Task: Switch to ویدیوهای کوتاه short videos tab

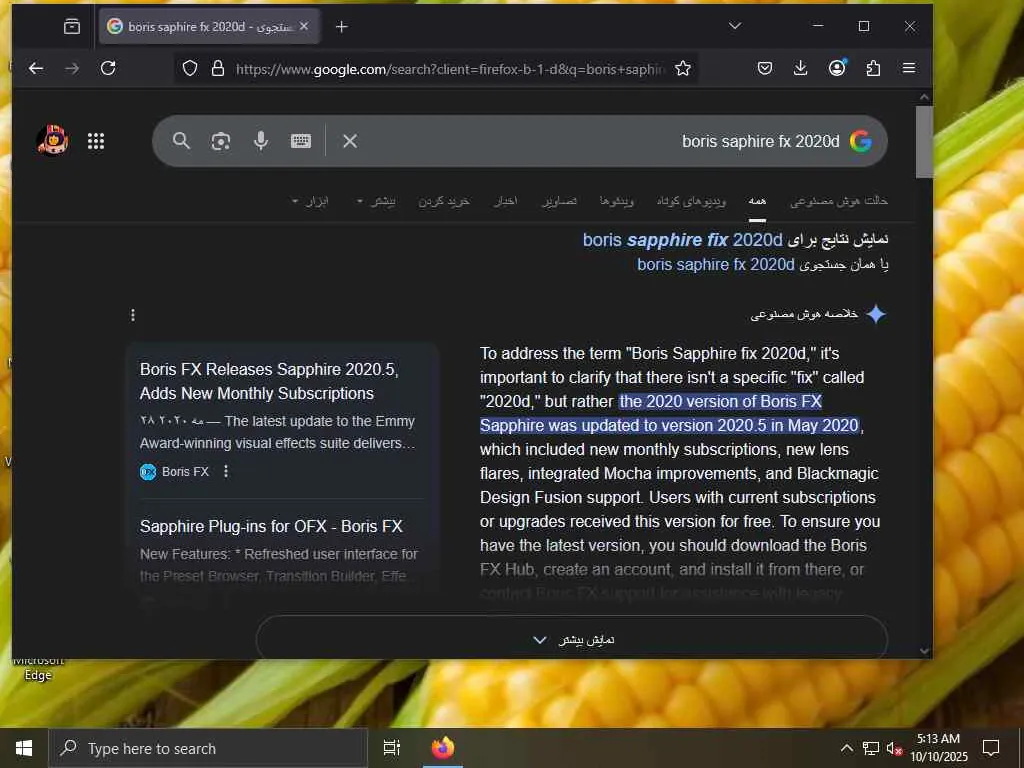Action: [692, 201]
